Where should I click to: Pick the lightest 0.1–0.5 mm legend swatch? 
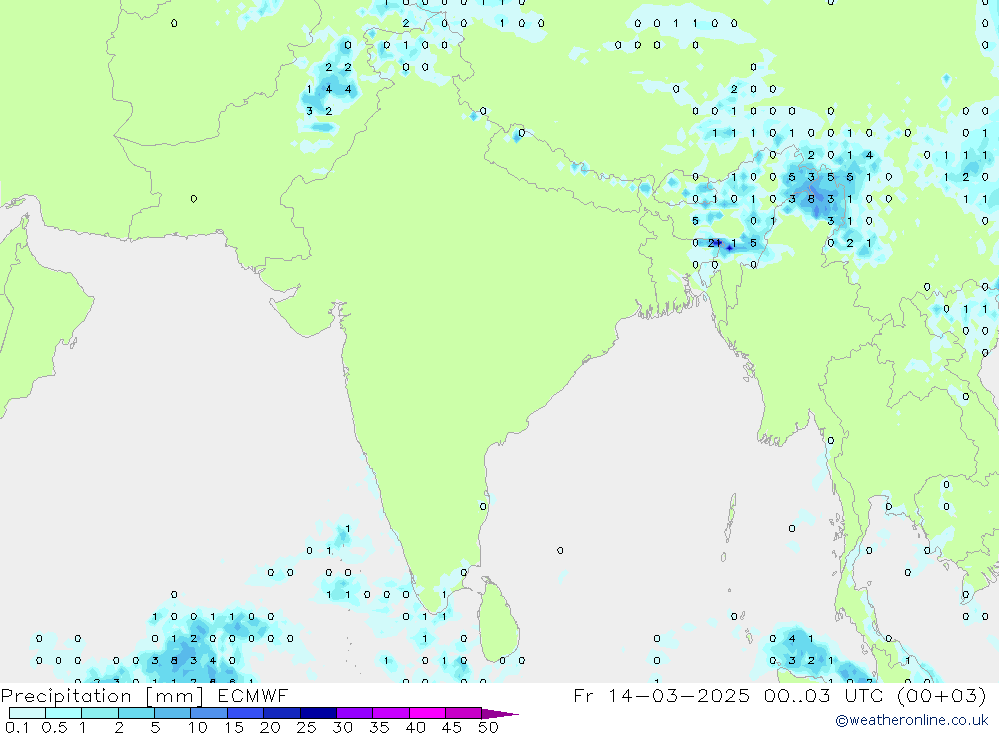click(27, 713)
